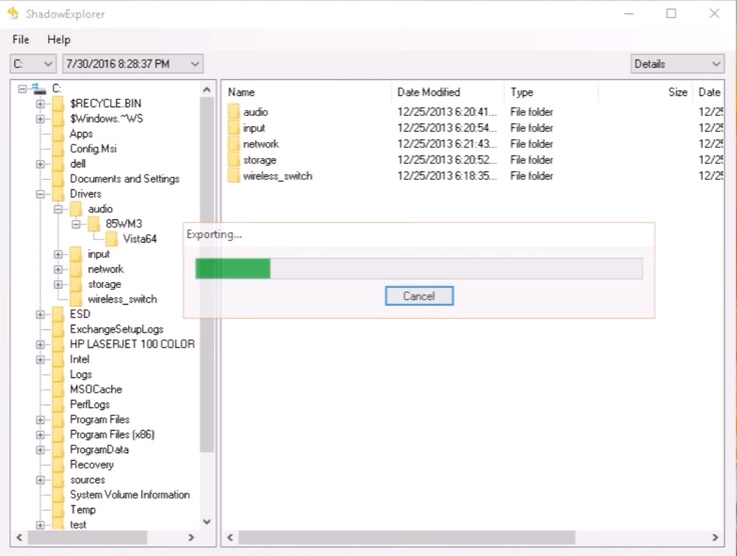Expand the ESD folder node
Viewport: 737px width, 556px height.
click(x=40, y=314)
